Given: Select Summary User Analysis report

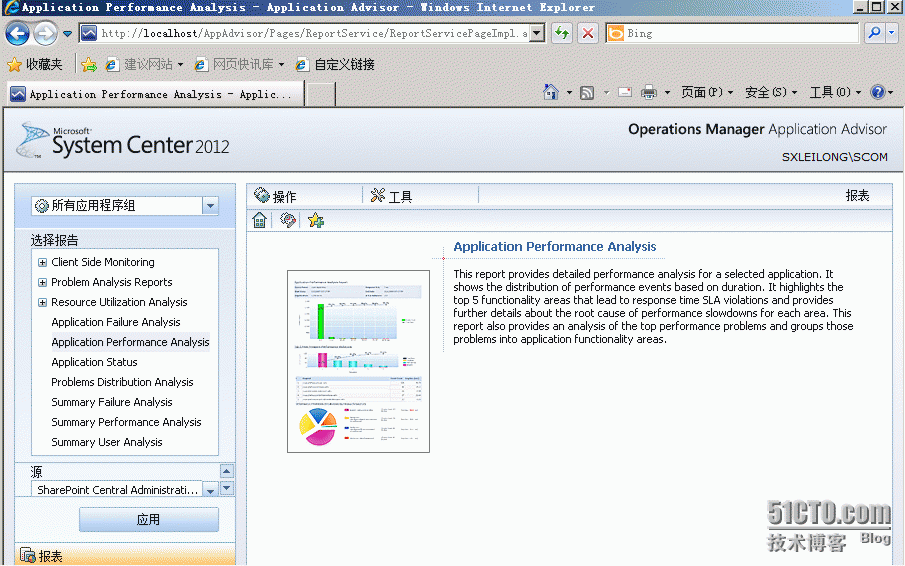Looking at the screenshot, I should (106, 443).
